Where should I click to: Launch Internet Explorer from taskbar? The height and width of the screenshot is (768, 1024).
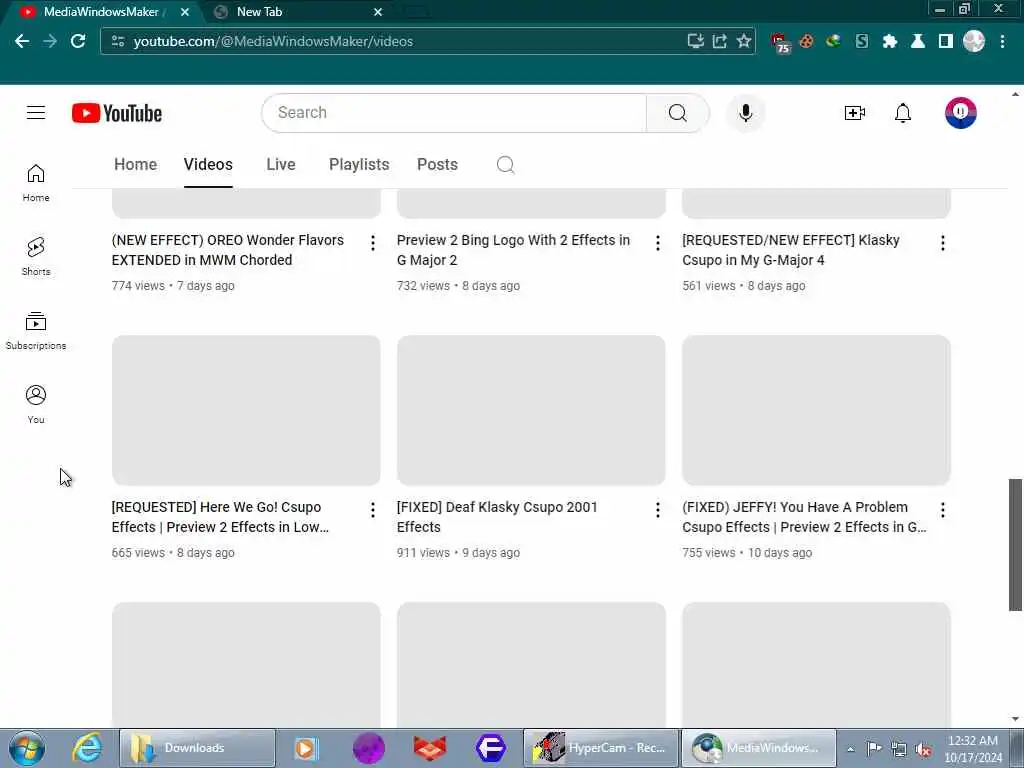pyautogui.click(x=87, y=748)
